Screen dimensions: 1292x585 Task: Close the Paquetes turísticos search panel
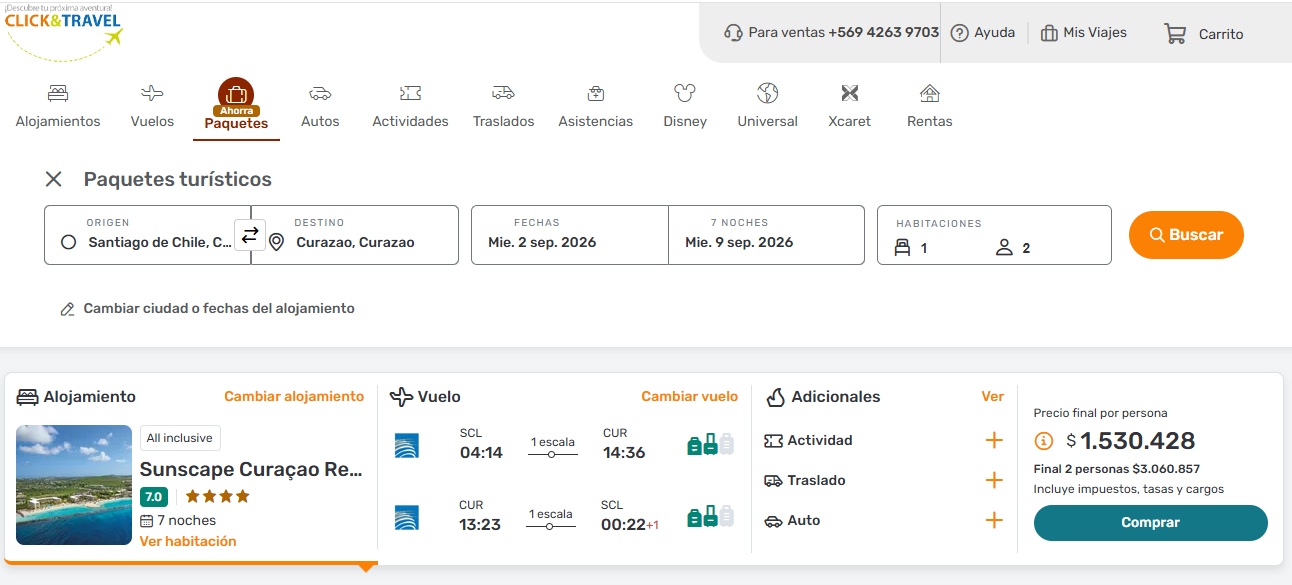pos(54,179)
